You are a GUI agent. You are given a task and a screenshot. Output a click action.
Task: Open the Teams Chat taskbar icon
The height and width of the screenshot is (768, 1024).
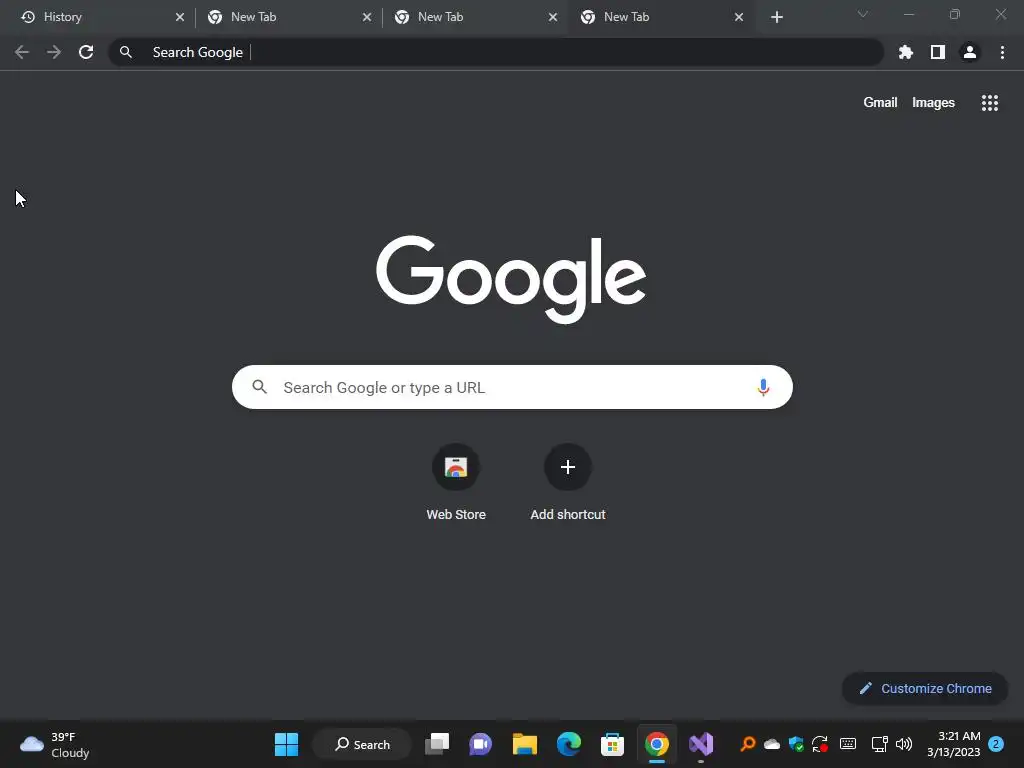[481, 744]
